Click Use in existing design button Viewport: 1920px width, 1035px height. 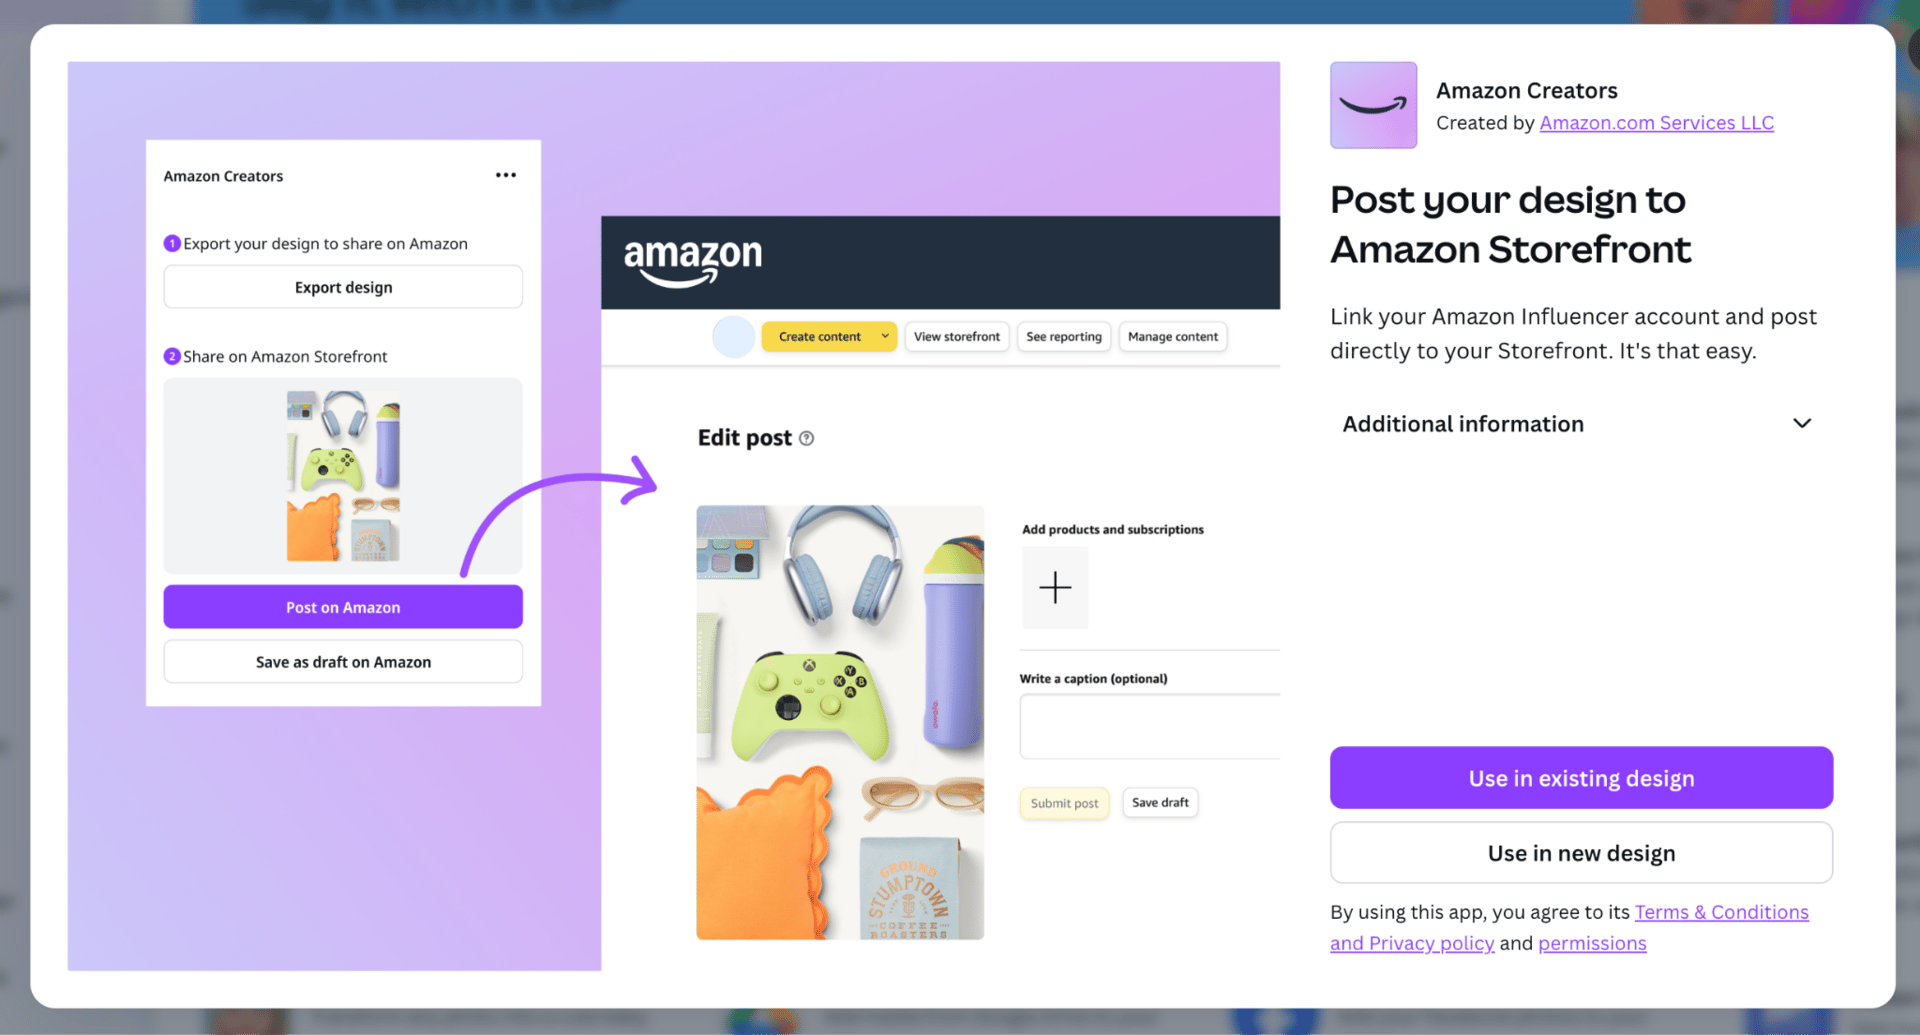click(1581, 778)
